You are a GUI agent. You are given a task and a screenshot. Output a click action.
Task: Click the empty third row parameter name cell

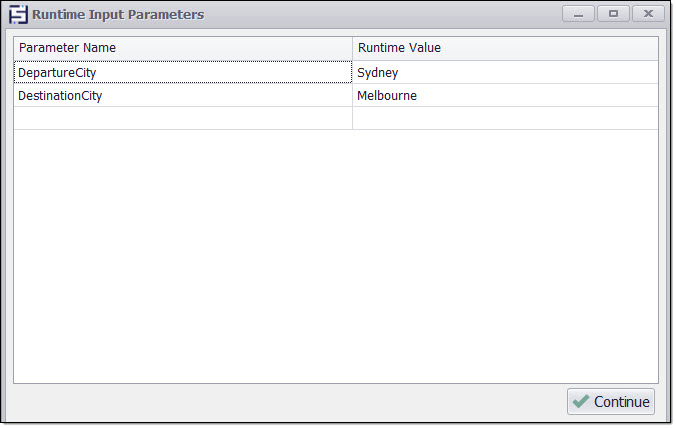pos(183,118)
